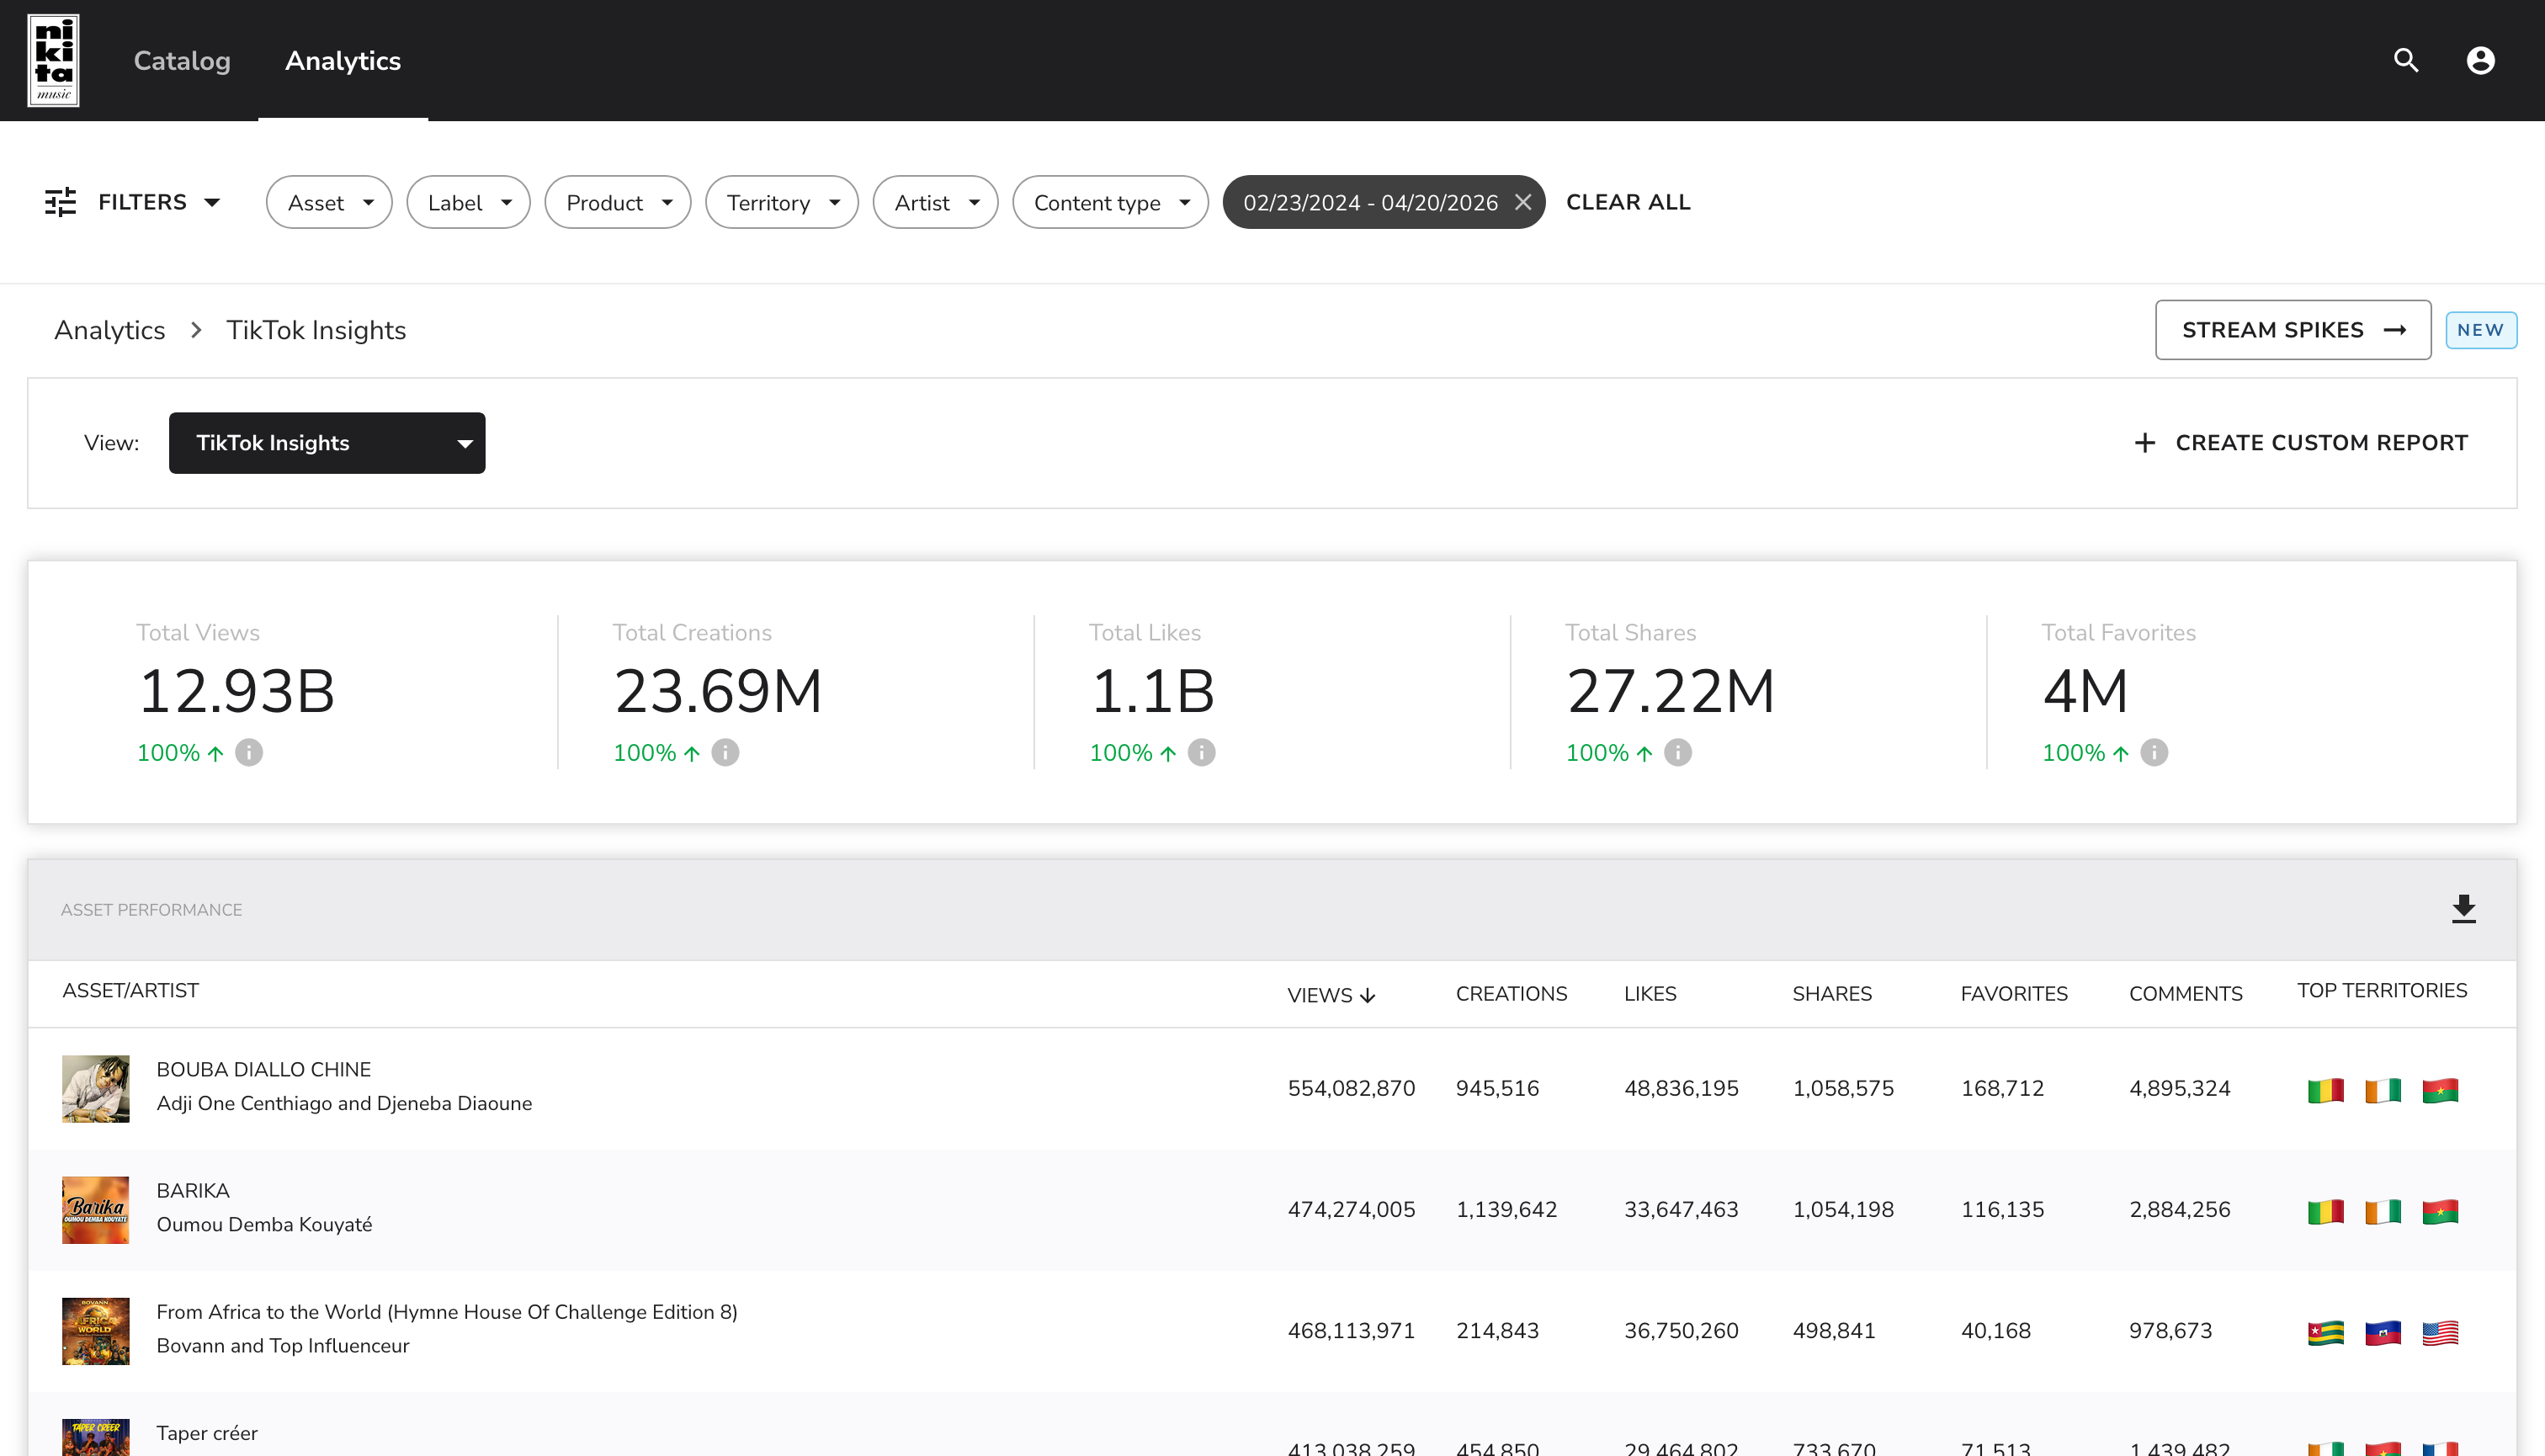The height and width of the screenshot is (1456, 2545).
Task: Click third territory flag for BARIKA
Action: 2440,1211
